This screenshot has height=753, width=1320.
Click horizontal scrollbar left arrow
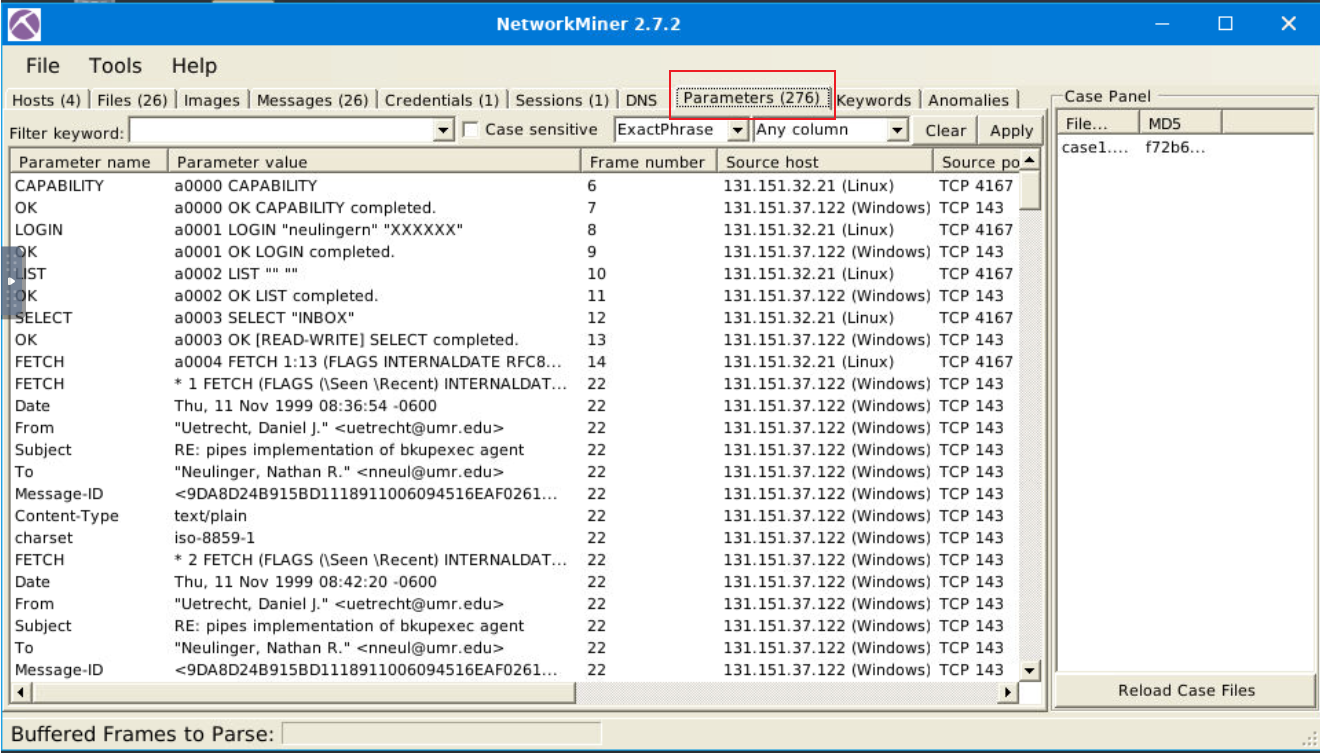[x=21, y=691]
